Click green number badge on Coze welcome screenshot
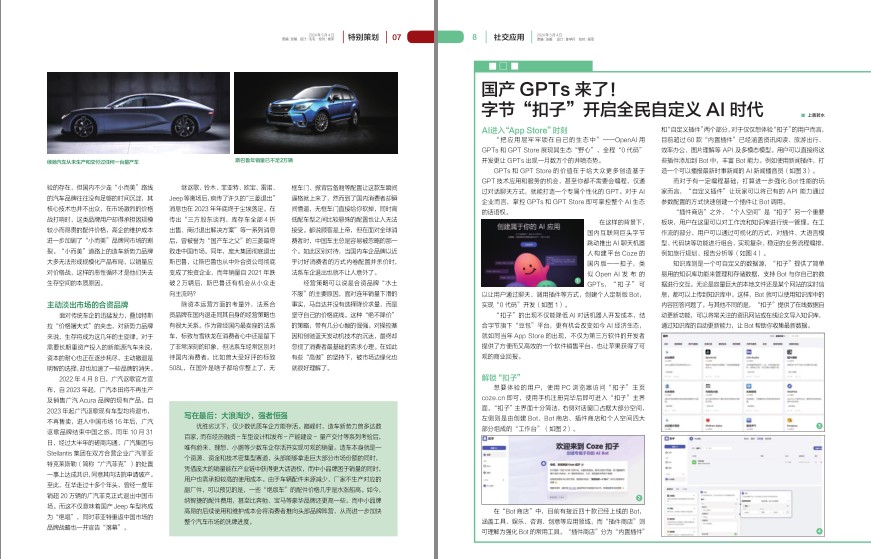 click(x=639, y=498)
